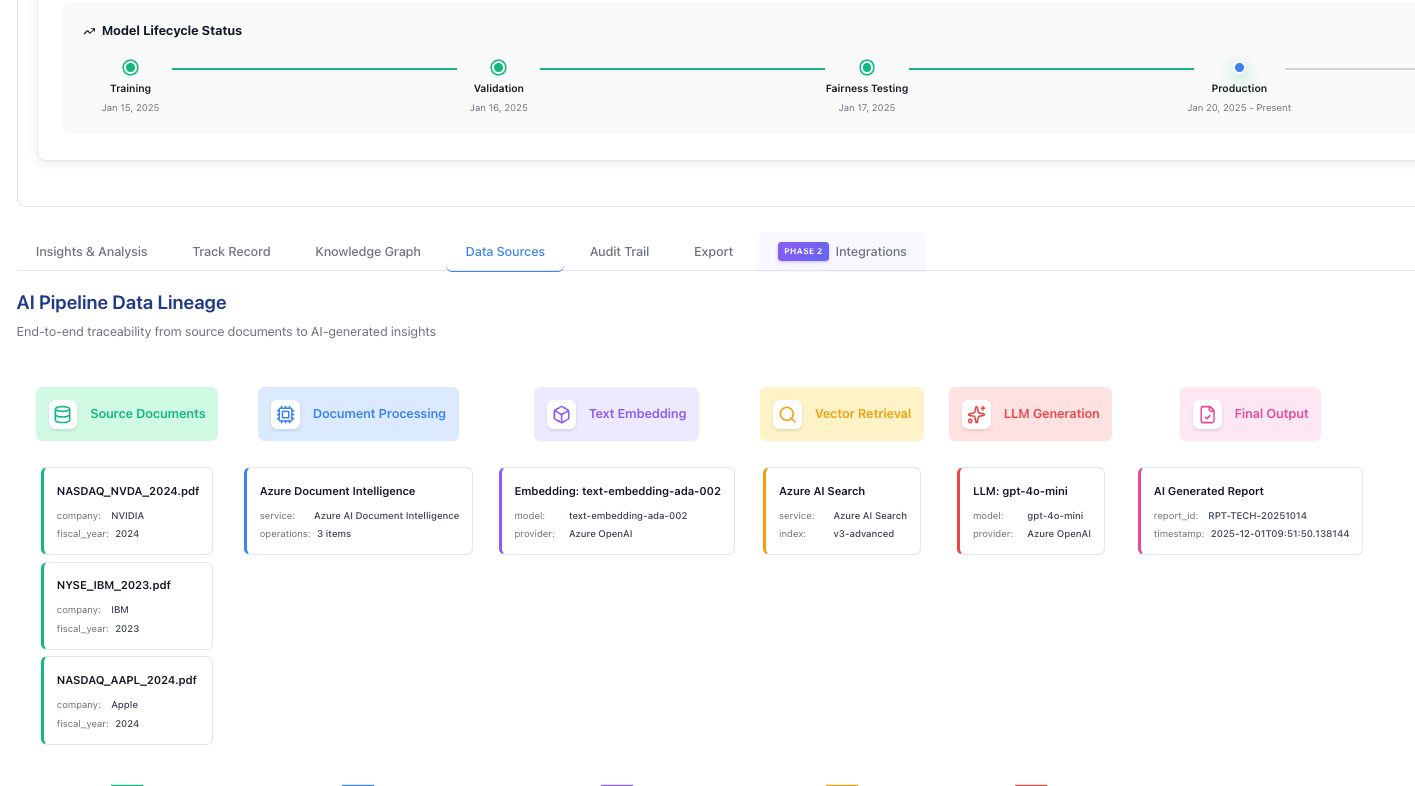The image size is (1415, 786).
Task: Click the Text Embedding cube icon
Action: 561,413
